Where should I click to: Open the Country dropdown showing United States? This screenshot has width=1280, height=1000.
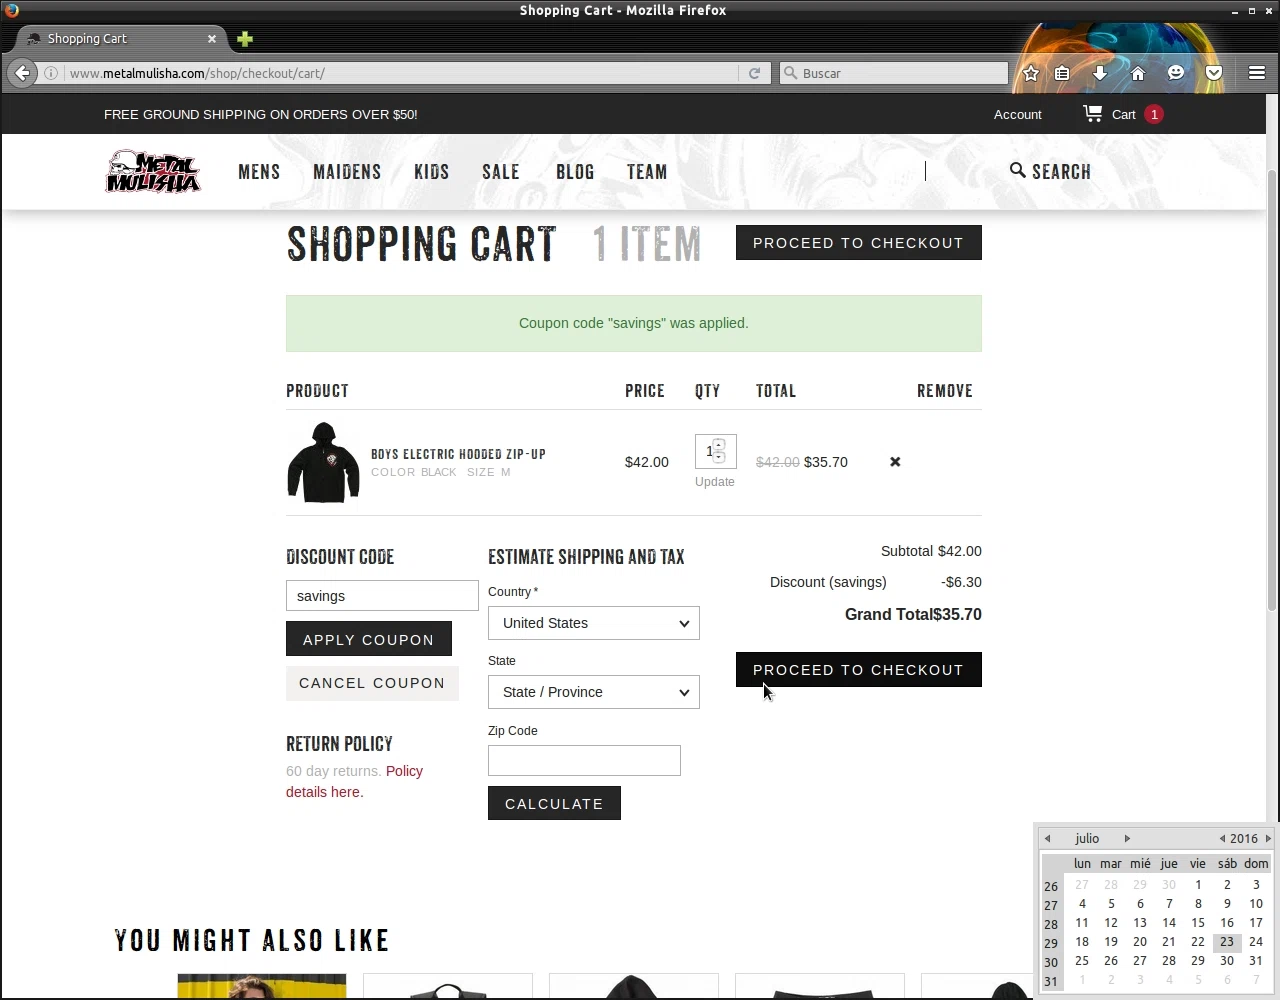(594, 623)
